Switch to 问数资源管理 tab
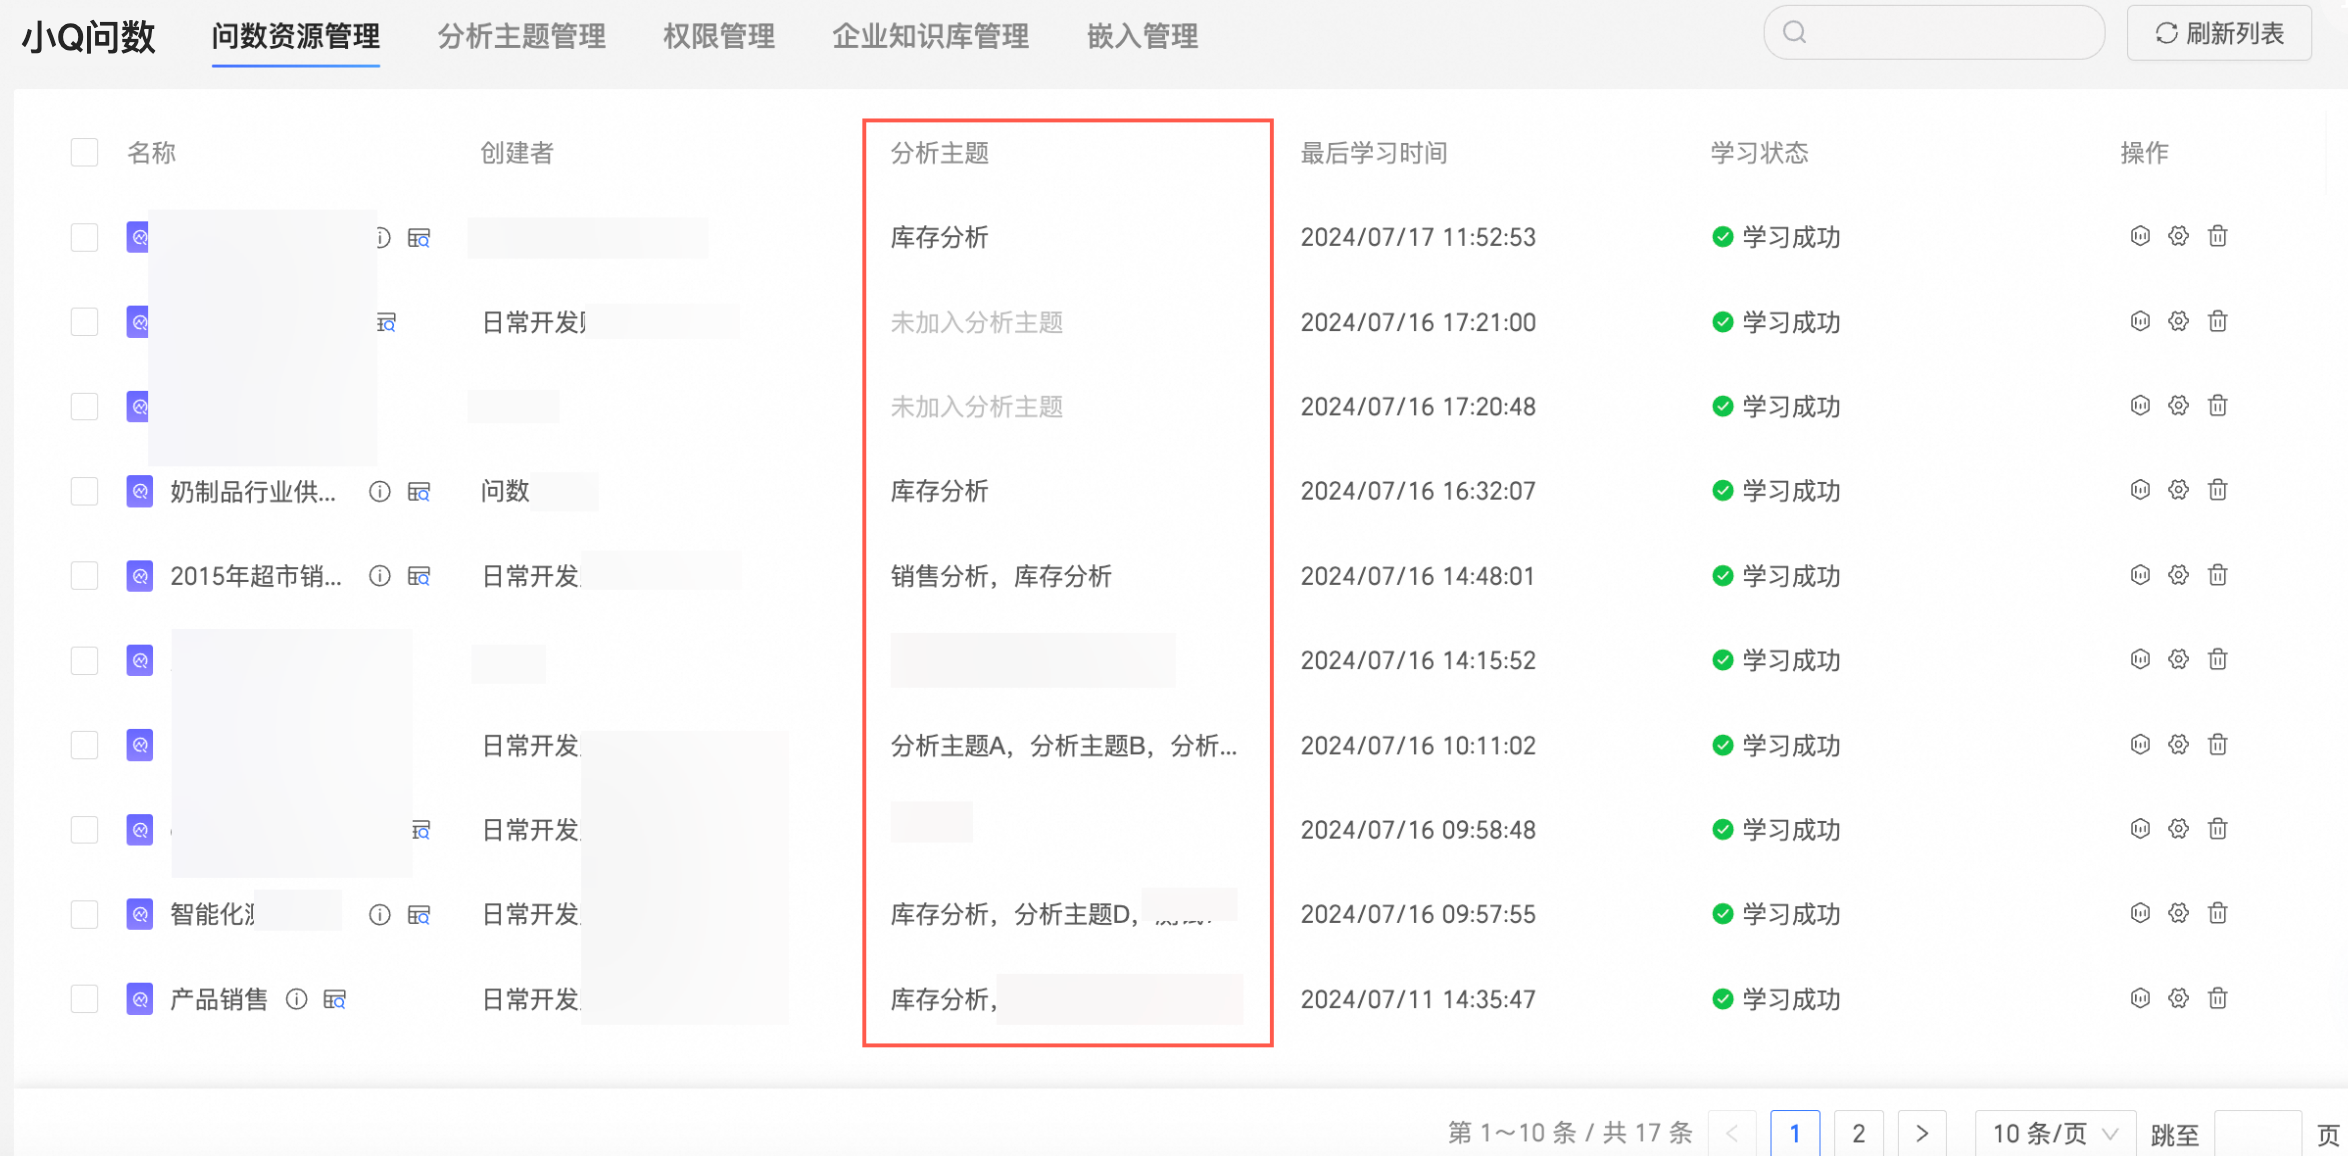Image resolution: width=2348 pixels, height=1156 pixels. (x=296, y=36)
